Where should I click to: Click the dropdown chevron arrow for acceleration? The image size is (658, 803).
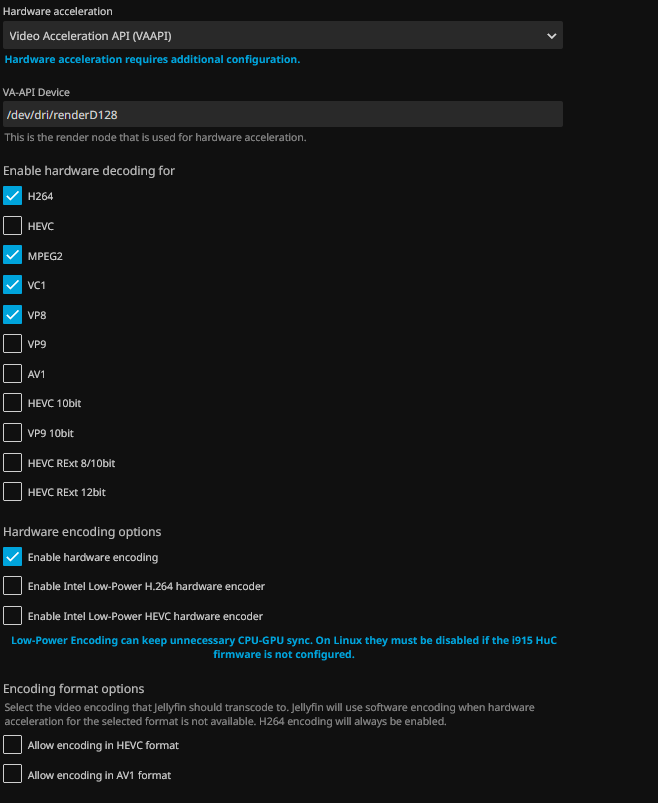(x=551, y=36)
